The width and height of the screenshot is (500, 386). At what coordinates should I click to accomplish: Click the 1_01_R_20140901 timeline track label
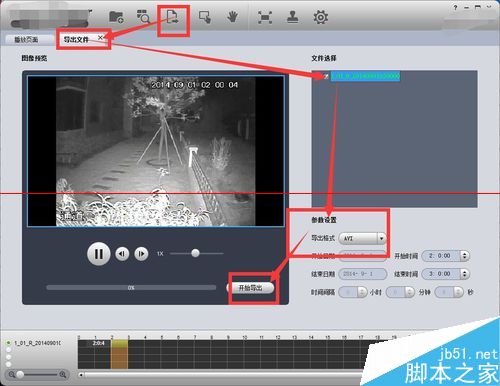click(x=37, y=343)
